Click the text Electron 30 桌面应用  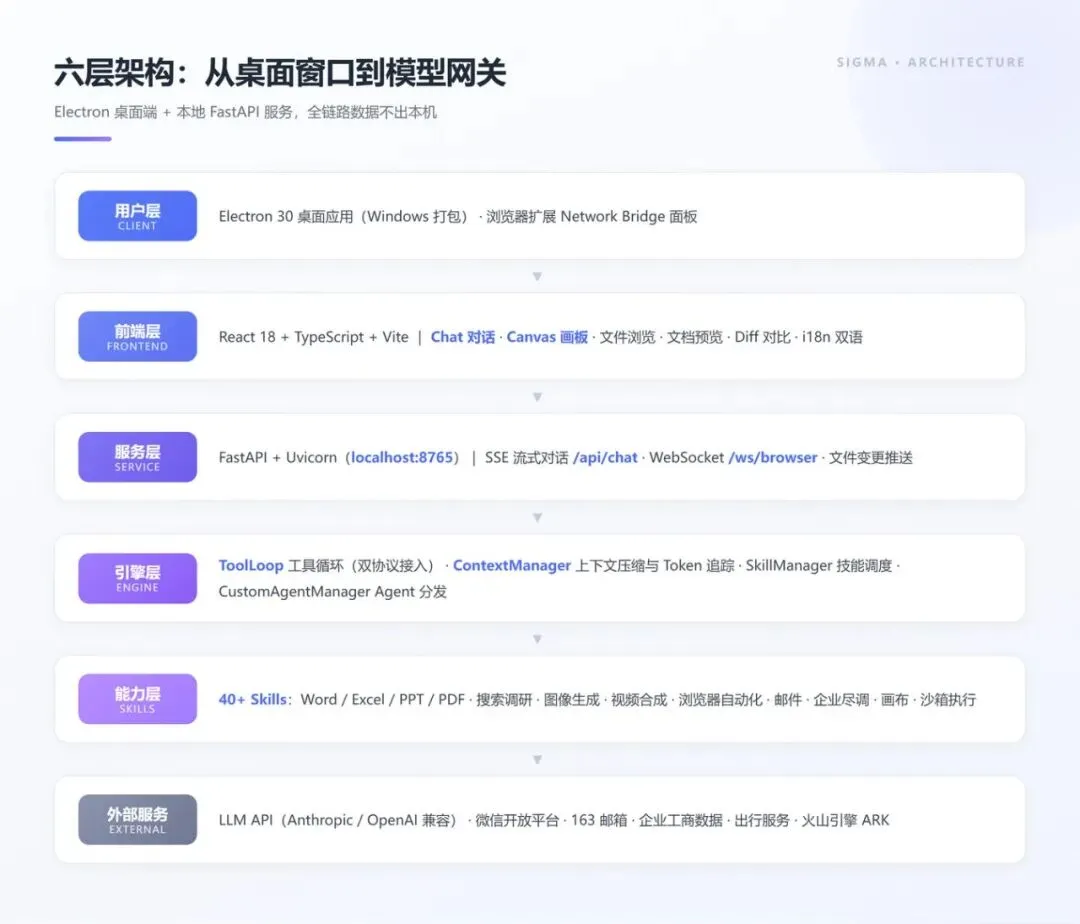[x=286, y=216]
